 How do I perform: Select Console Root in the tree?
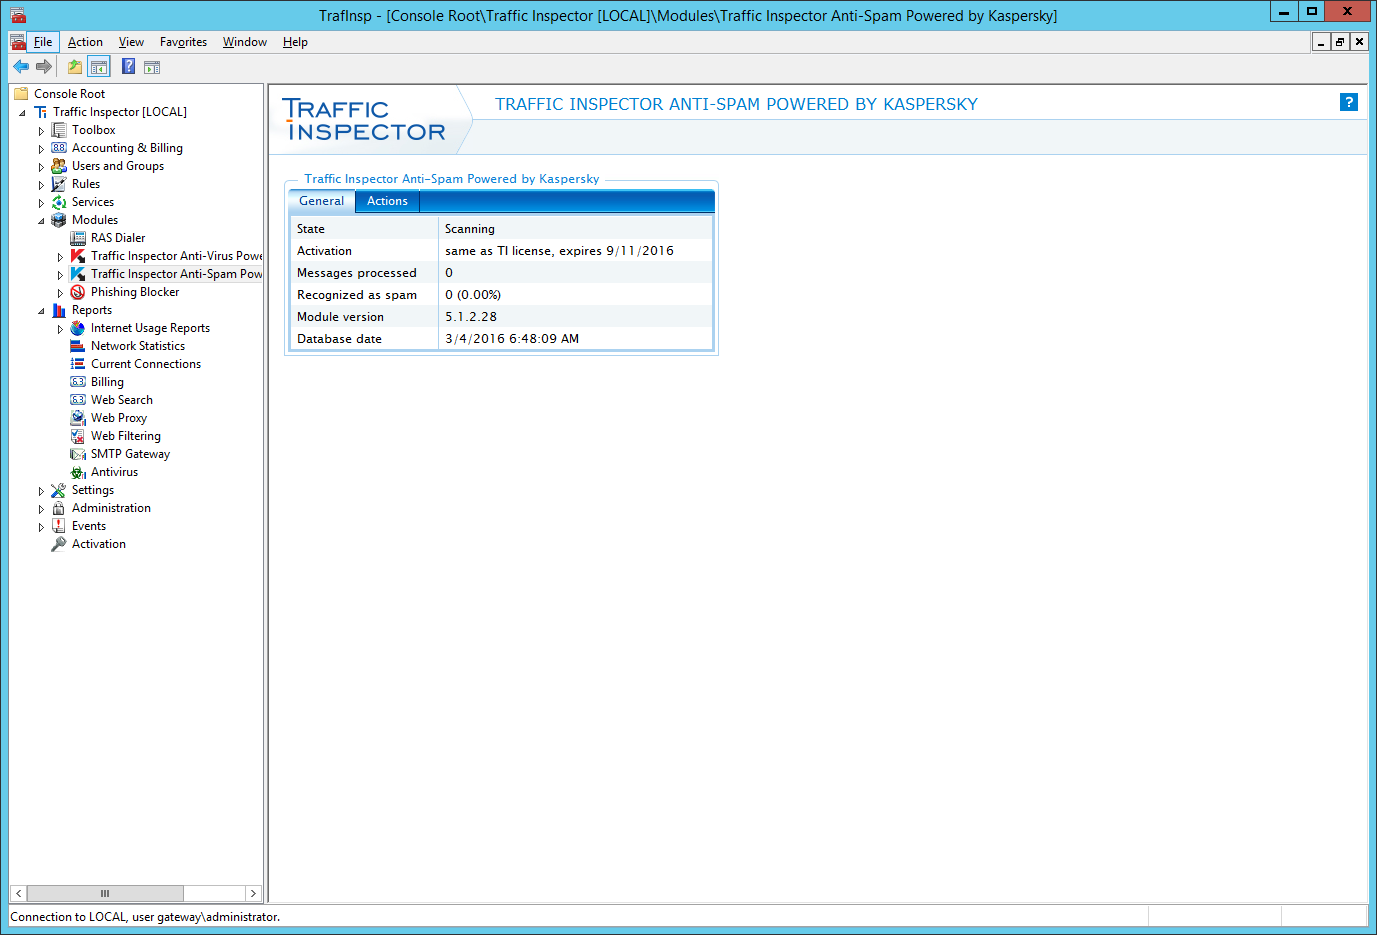[x=69, y=94]
